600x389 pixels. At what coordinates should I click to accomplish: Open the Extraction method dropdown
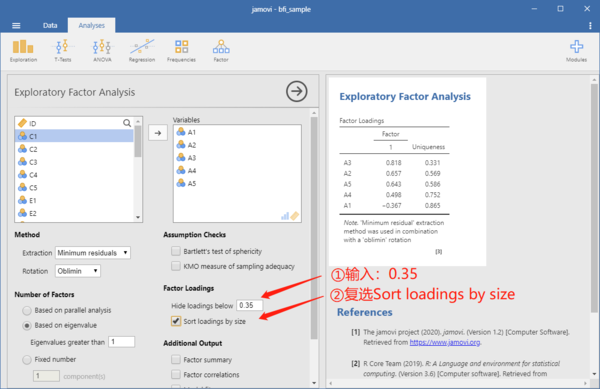coord(93,253)
